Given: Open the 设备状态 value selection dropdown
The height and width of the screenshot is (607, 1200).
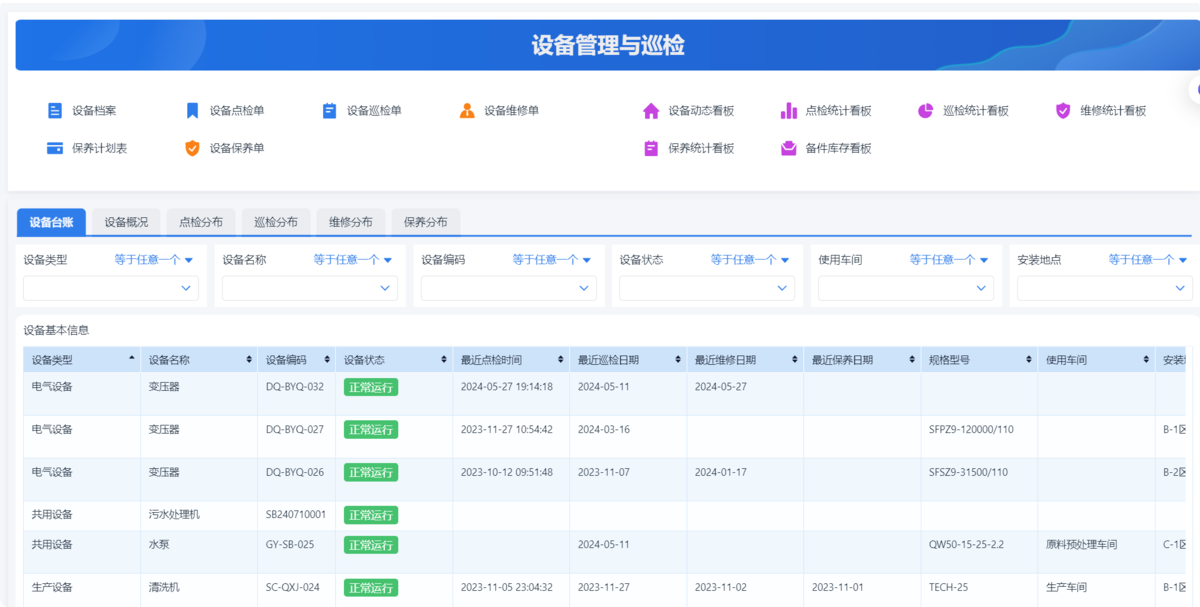Looking at the screenshot, I should click(x=706, y=288).
